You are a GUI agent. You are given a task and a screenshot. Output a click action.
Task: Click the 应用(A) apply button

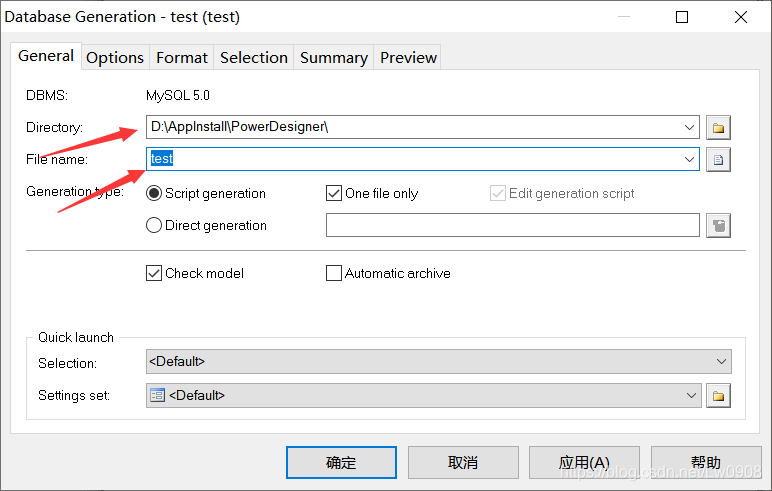click(584, 462)
